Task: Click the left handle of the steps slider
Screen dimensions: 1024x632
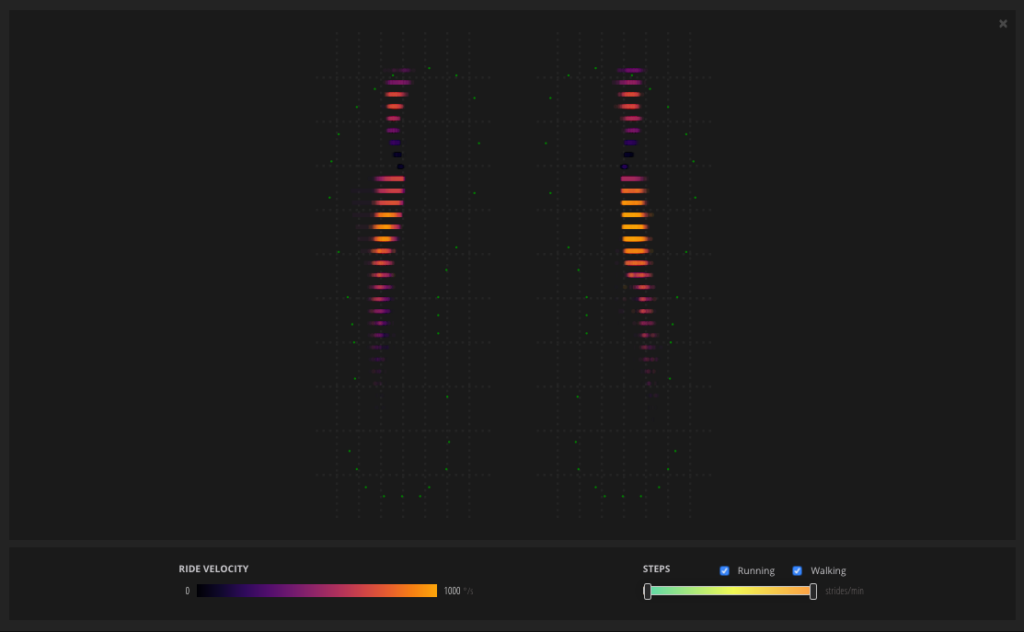Action: [x=647, y=592]
